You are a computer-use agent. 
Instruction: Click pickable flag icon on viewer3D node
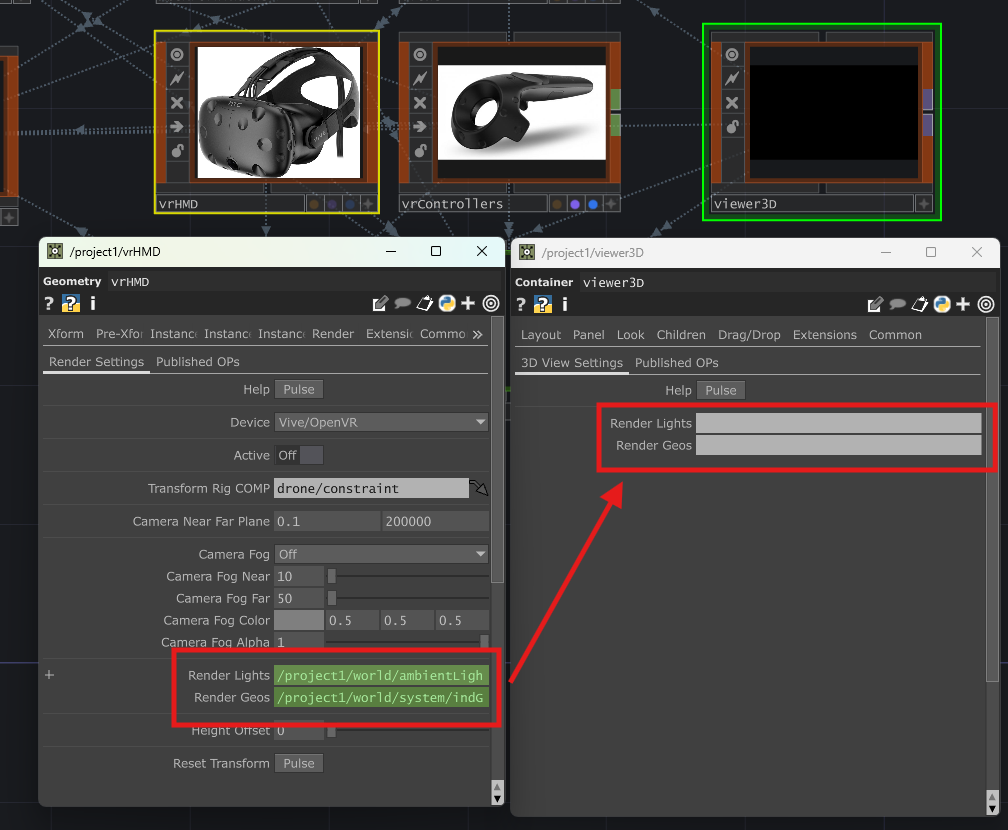point(732,127)
